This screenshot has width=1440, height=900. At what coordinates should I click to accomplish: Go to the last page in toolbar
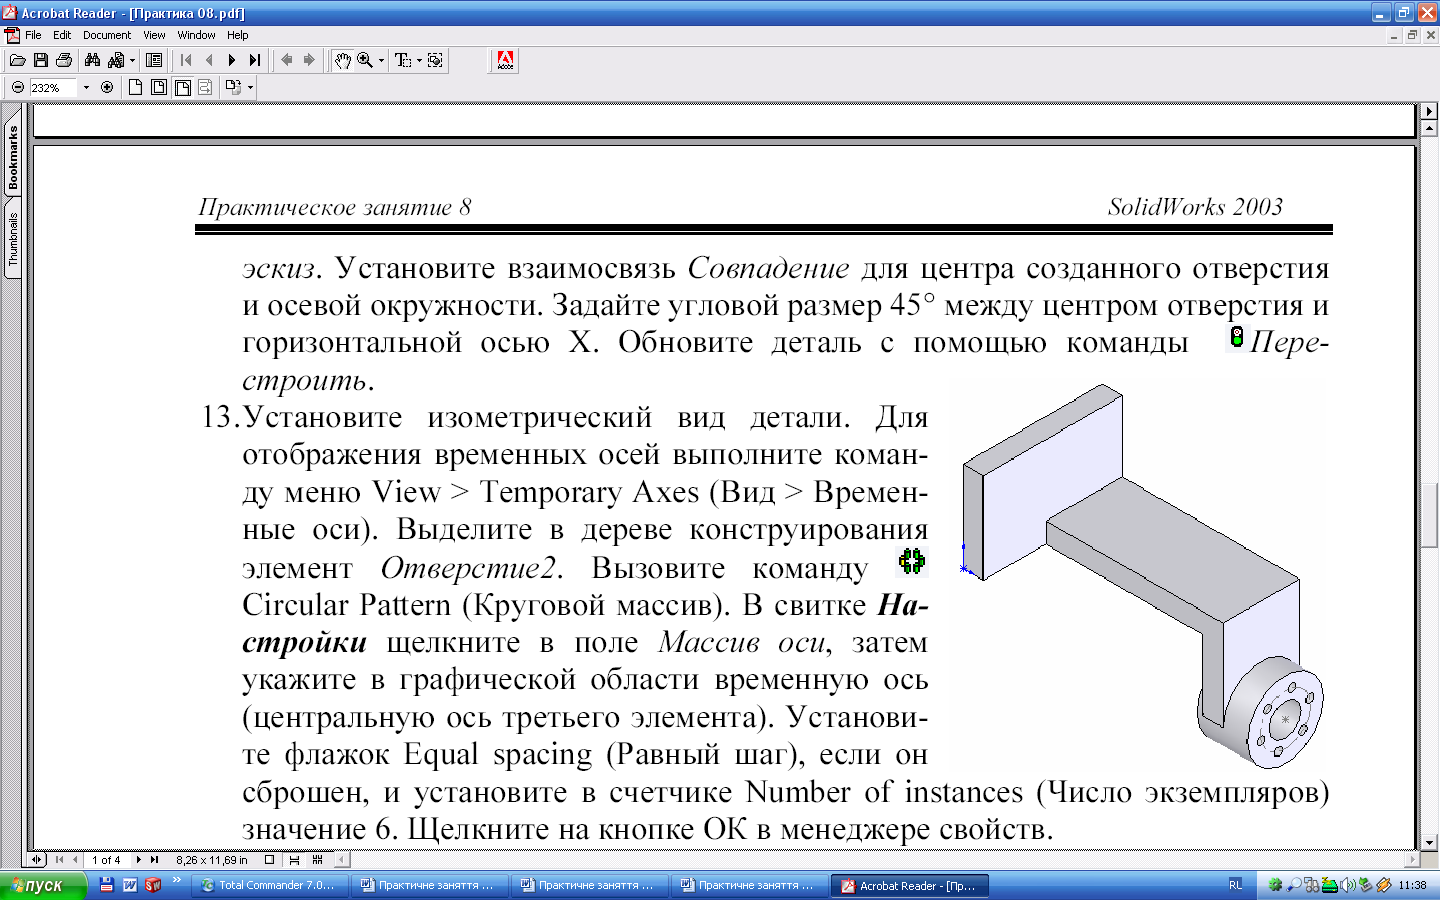(255, 61)
